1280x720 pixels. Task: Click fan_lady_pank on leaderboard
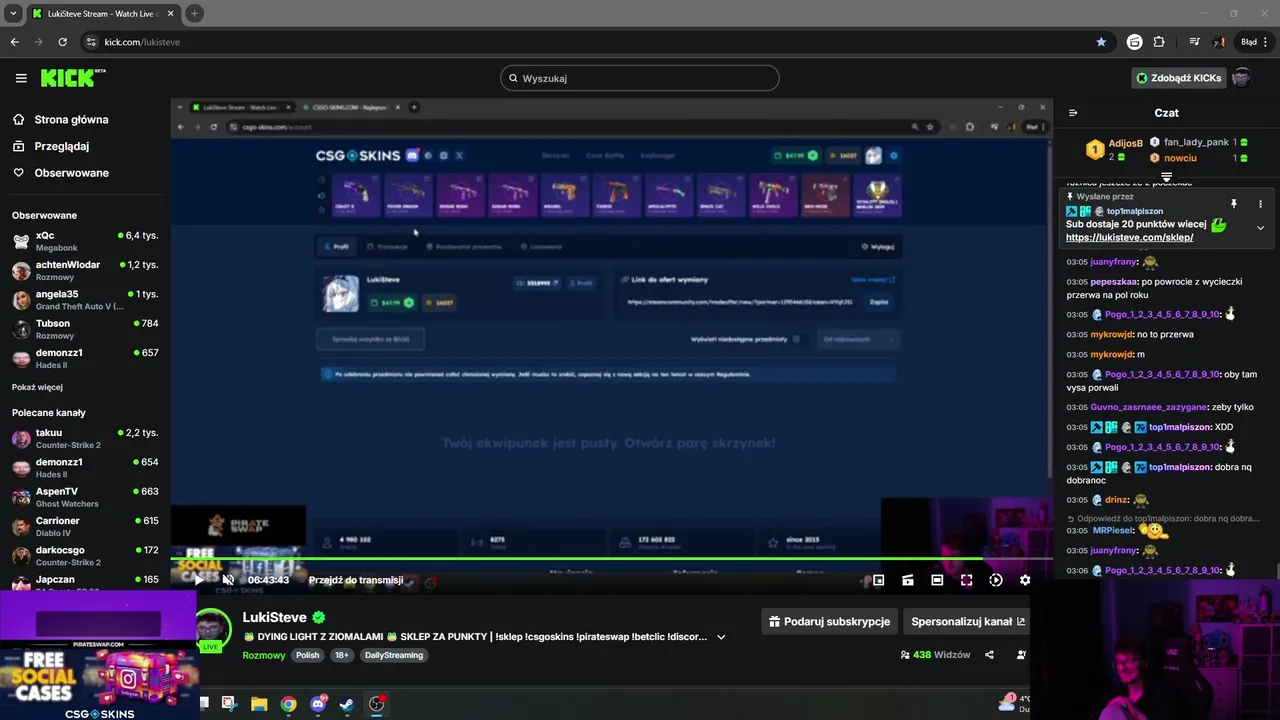[x=1196, y=142]
